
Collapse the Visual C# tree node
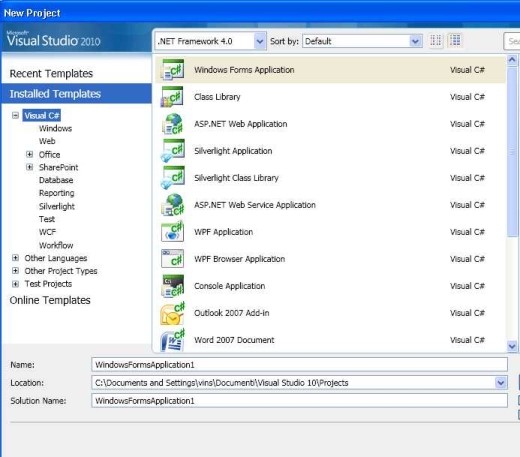[15, 115]
